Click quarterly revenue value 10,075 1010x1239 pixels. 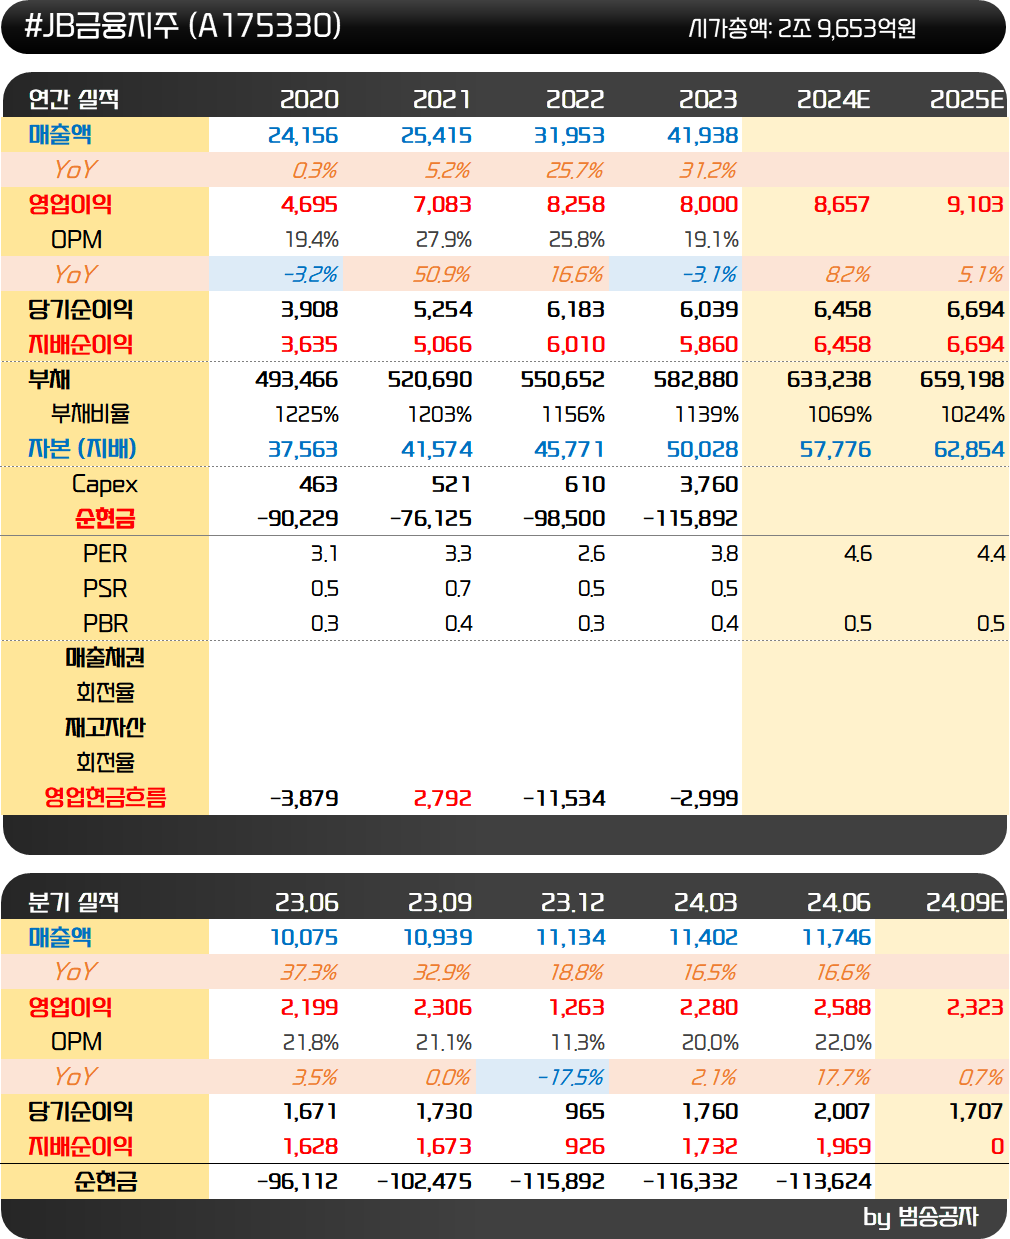(x=304, y=937)
